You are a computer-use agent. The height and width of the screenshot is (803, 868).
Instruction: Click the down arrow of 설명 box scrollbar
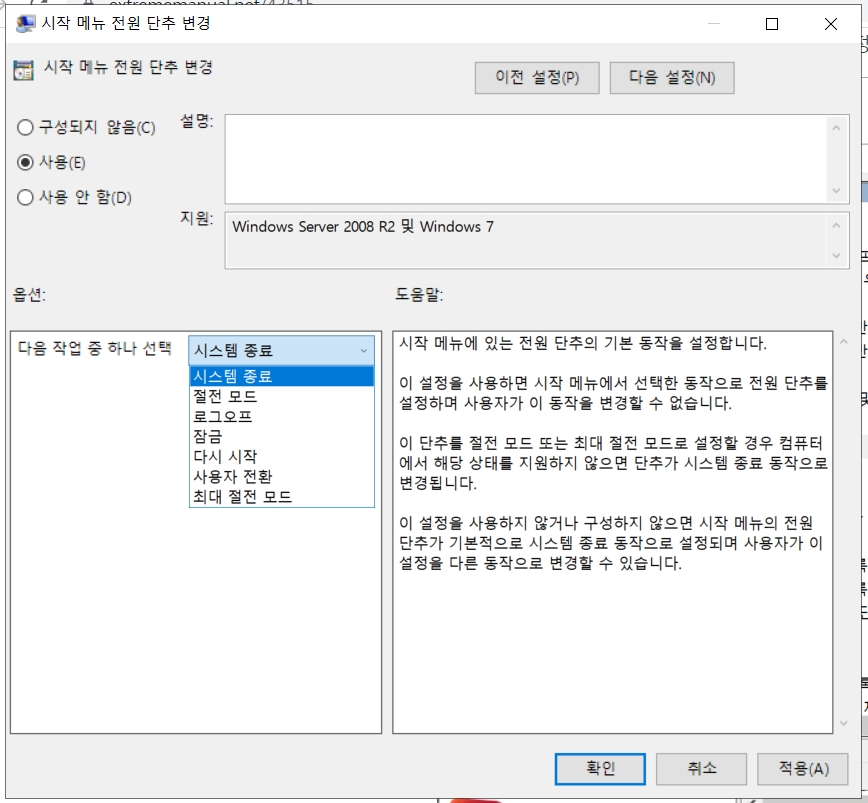point(836,191)
